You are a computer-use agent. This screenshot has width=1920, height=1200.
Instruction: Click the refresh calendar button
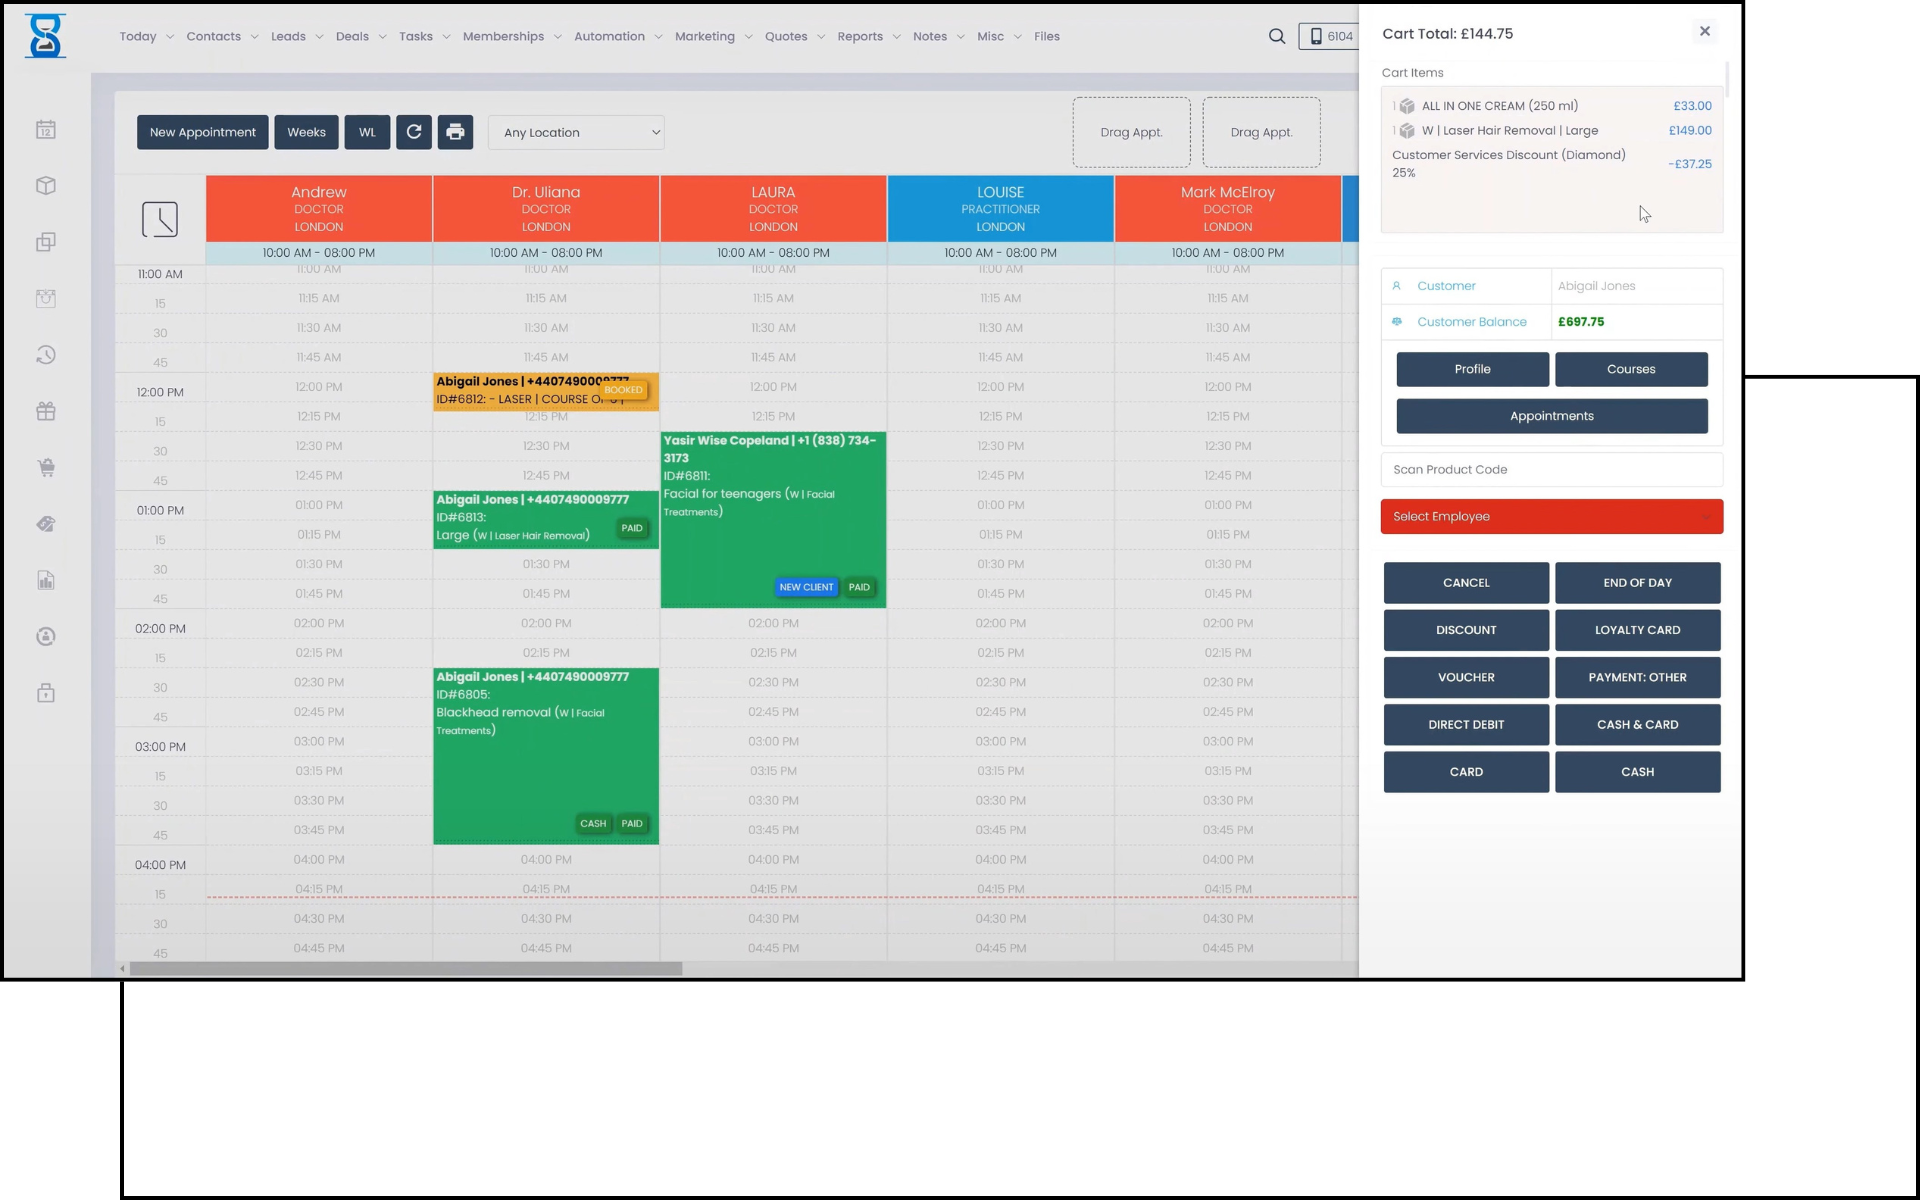414,132
